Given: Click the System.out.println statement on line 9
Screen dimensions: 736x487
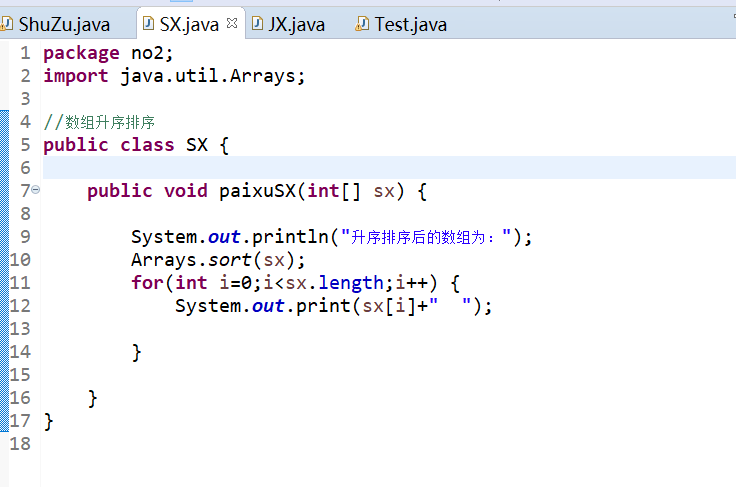Looking at the screenshot, I should click(331, 237).
